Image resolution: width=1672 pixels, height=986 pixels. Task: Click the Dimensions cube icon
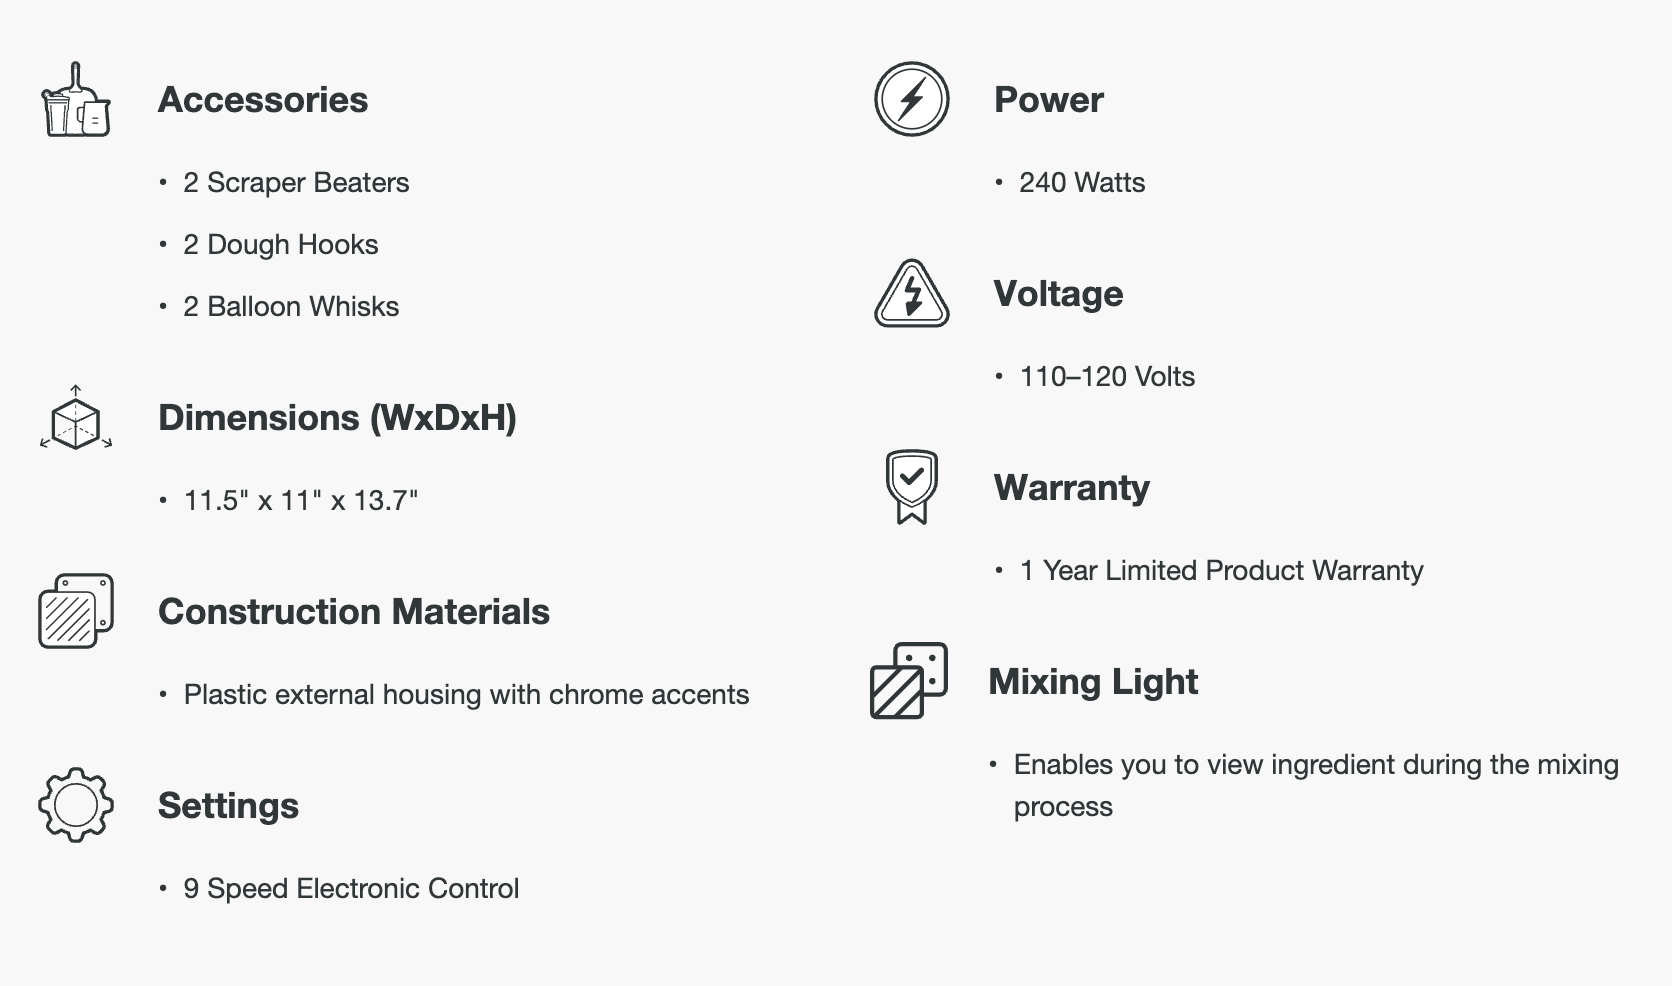point(76,418)
